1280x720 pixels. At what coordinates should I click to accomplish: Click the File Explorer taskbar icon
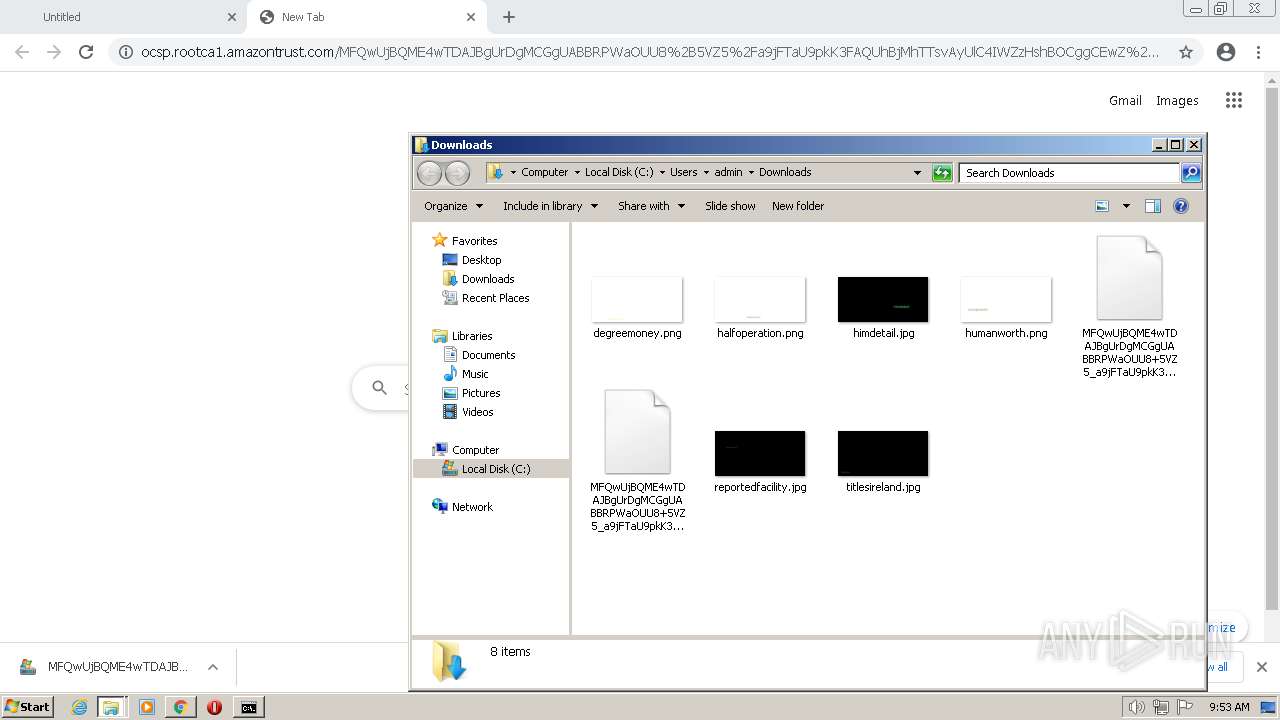coord(111,707)
